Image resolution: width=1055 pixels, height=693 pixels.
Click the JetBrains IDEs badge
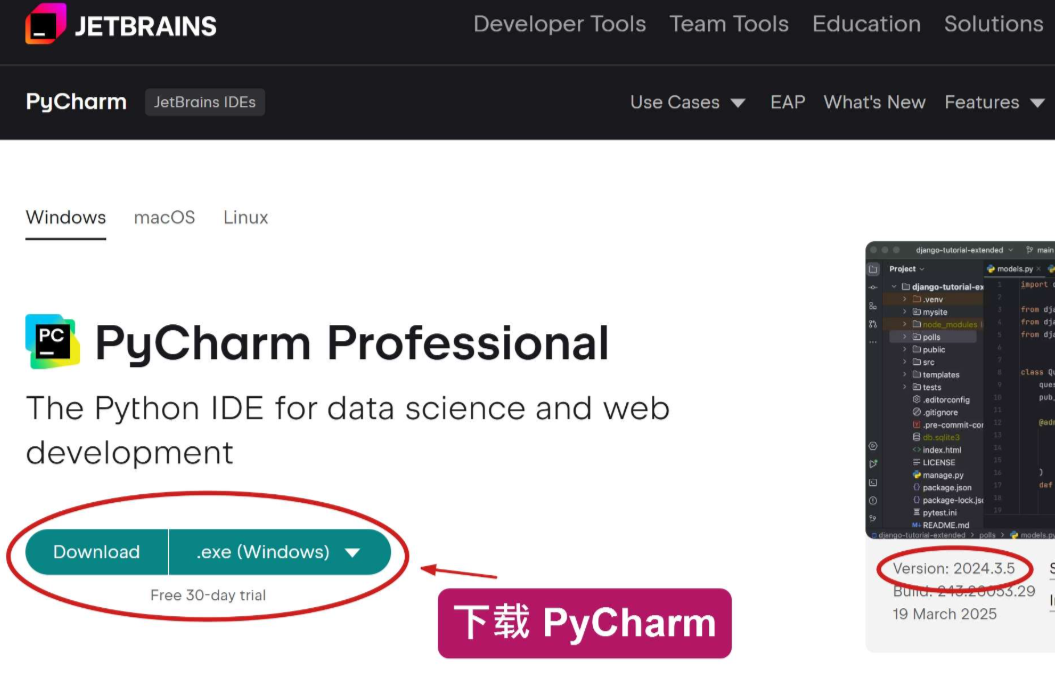205,102
